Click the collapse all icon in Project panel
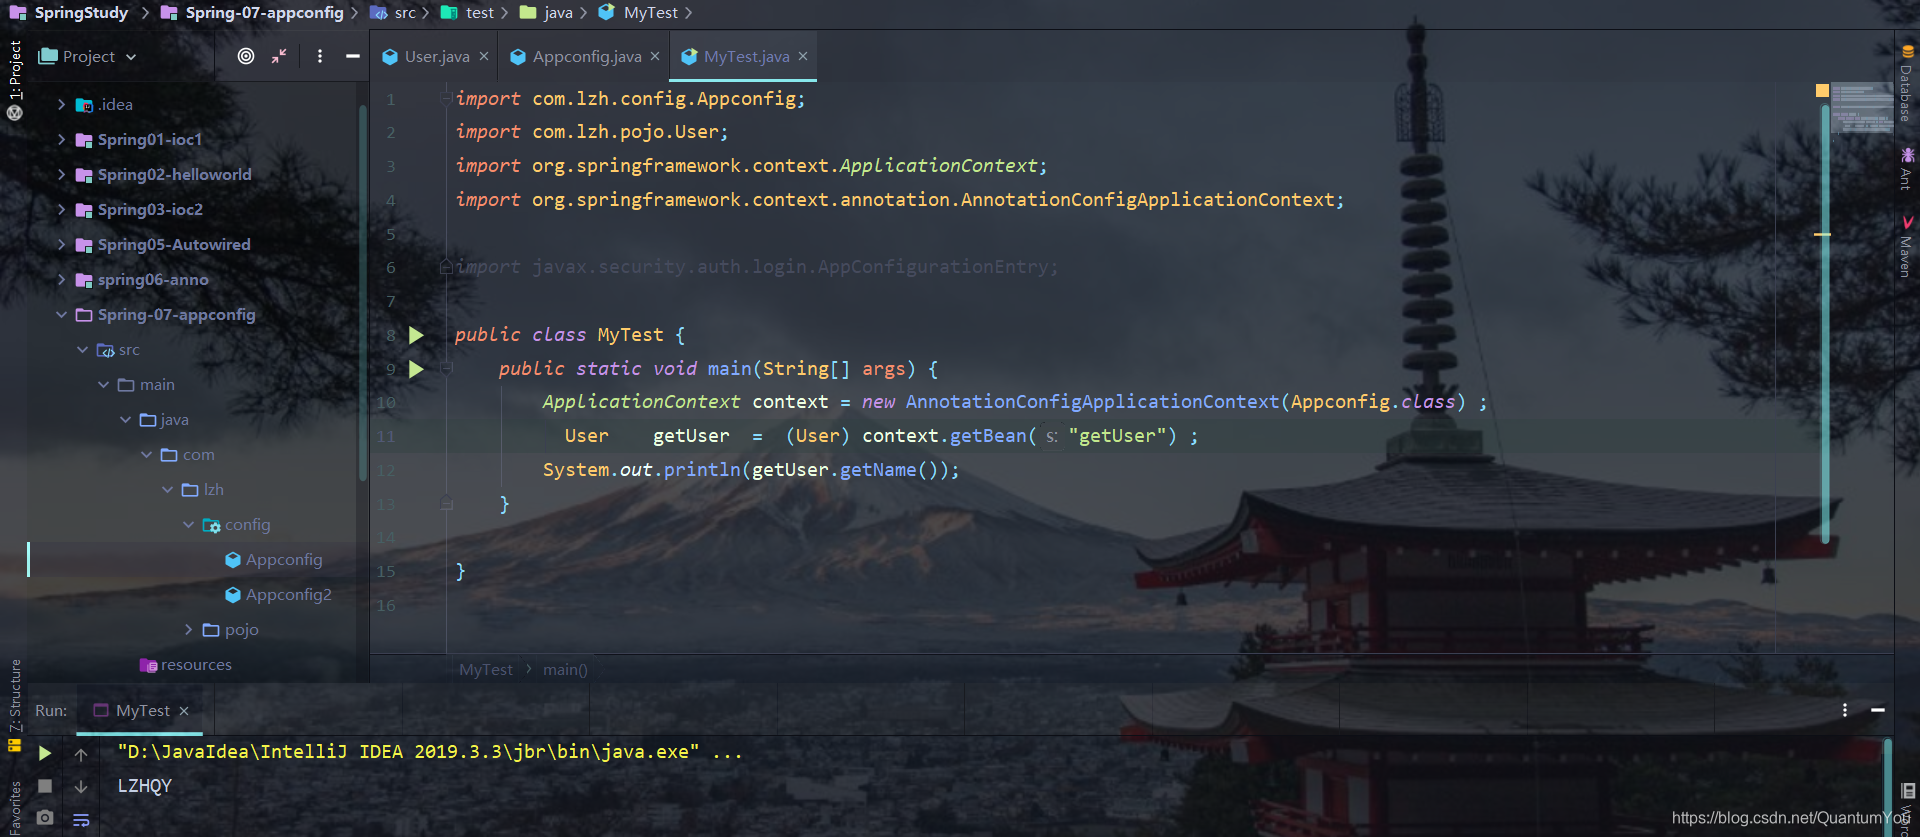The height and width of the screenshot is (837, 1920). point(279,56)
